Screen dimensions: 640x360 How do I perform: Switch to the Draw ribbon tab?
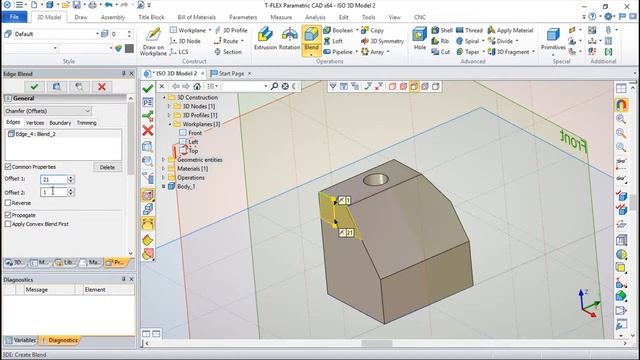(x=81, y=17)
